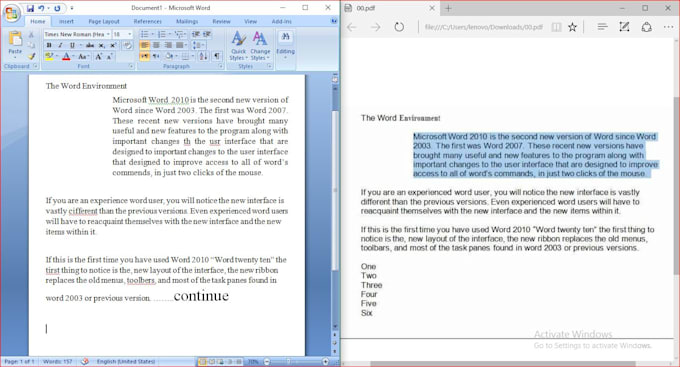Click the red font color button
The image size is (680, 367).
click(x=67, y=56)
